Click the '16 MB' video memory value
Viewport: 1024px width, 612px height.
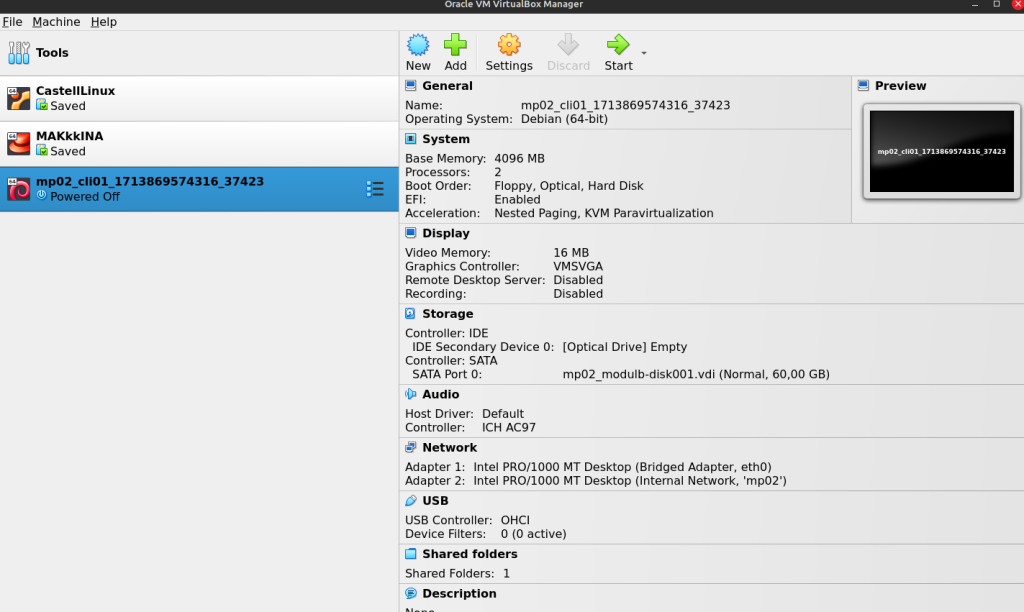point(571,253)
